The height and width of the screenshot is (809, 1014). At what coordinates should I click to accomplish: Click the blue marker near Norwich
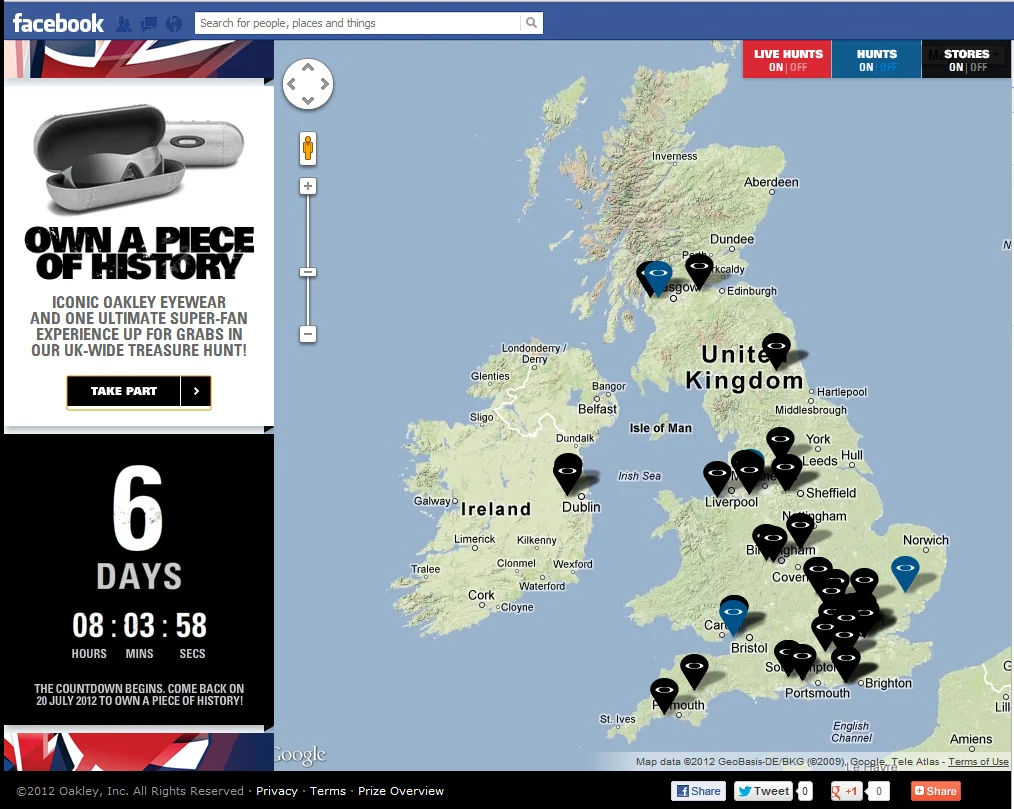pos(905,572)
